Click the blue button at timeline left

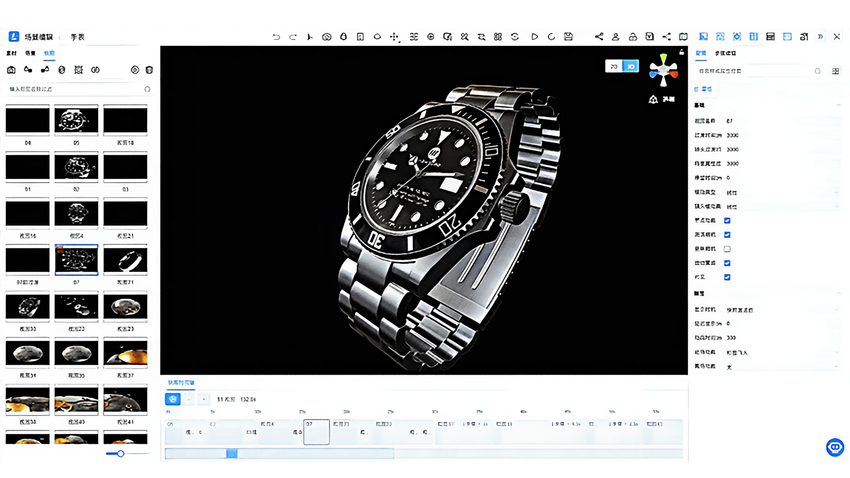coord(173,399)
